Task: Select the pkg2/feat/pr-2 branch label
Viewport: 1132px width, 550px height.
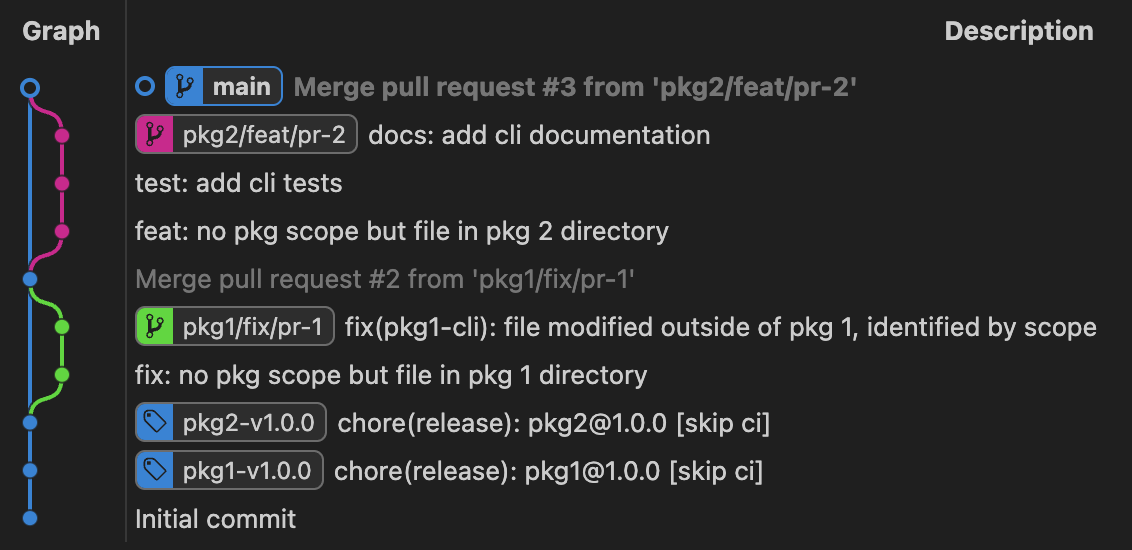Action: pos(264,135)
